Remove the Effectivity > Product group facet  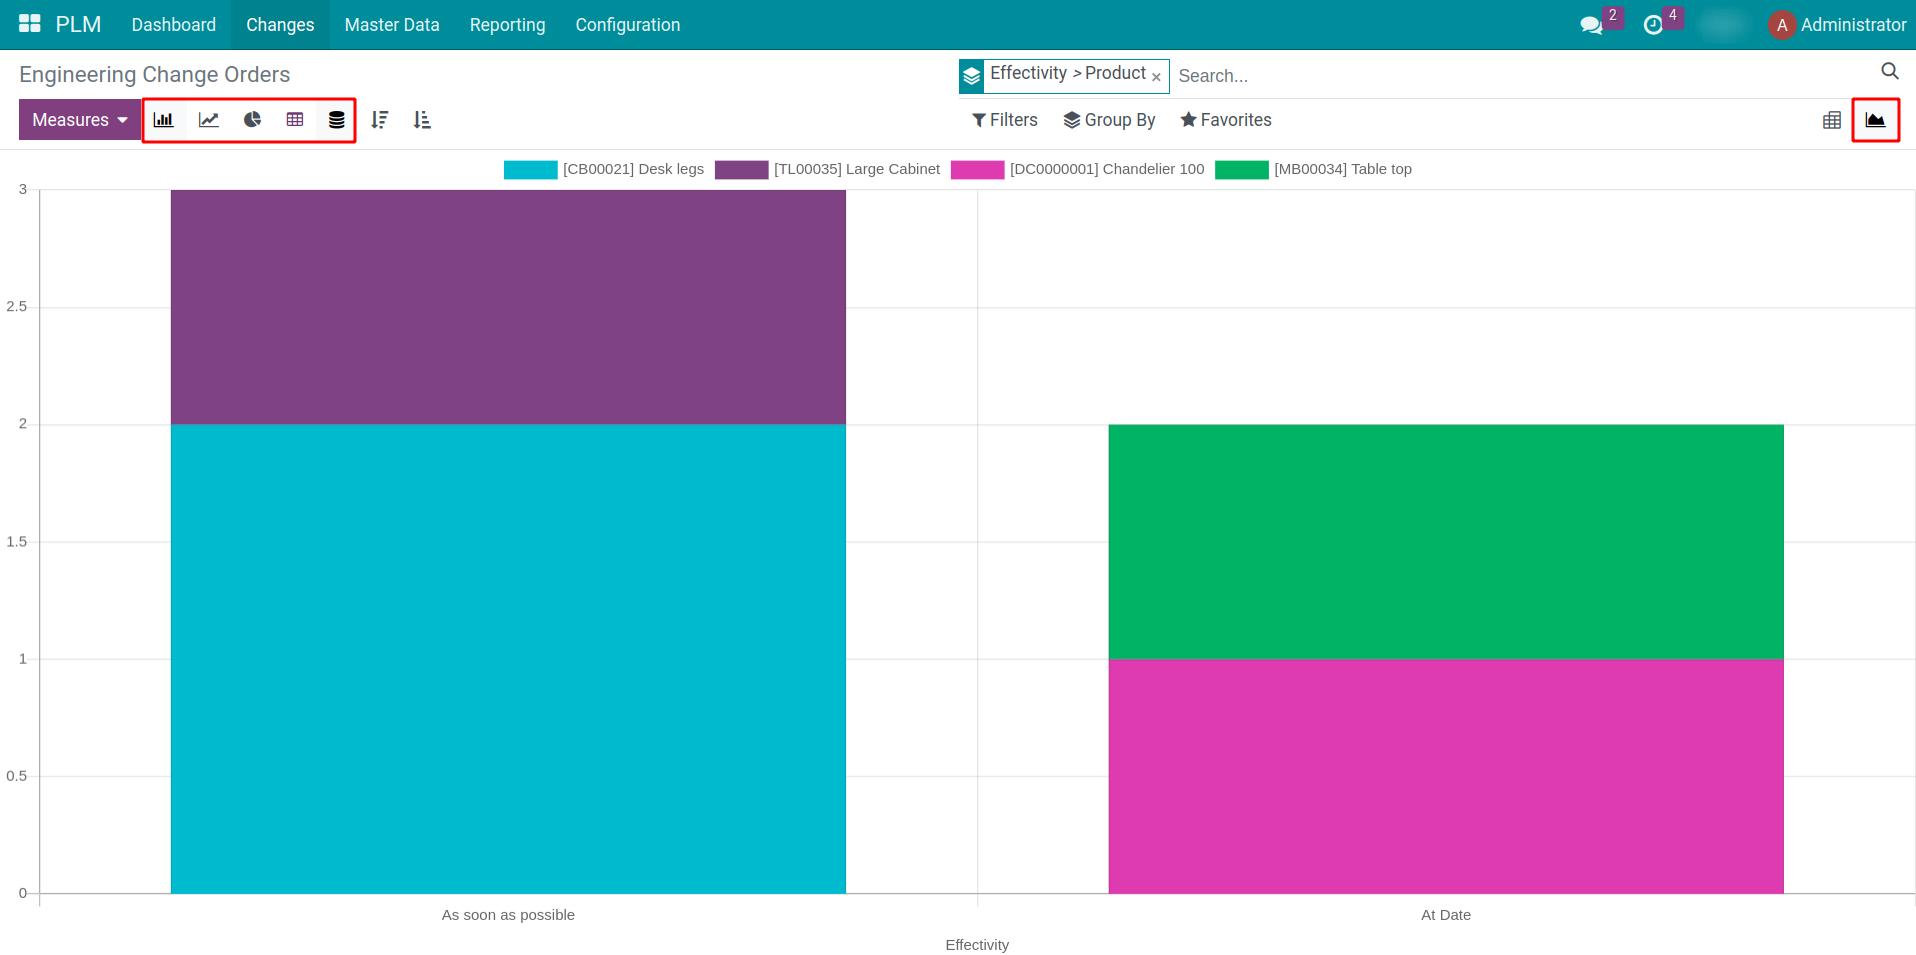1156,77
